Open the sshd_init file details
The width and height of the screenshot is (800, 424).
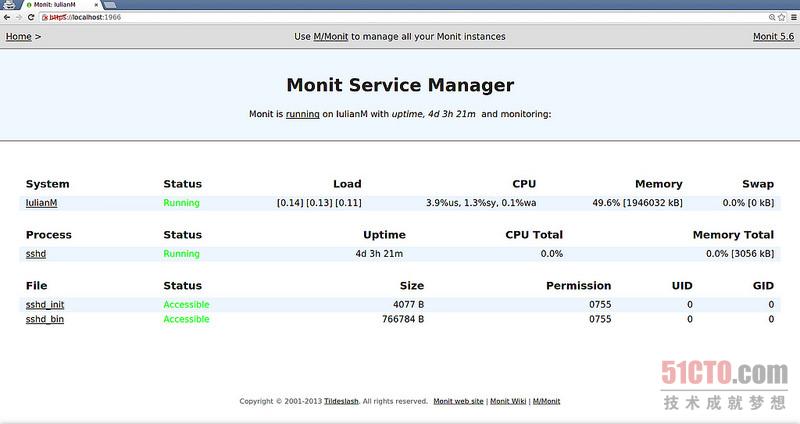pos(45,305)
